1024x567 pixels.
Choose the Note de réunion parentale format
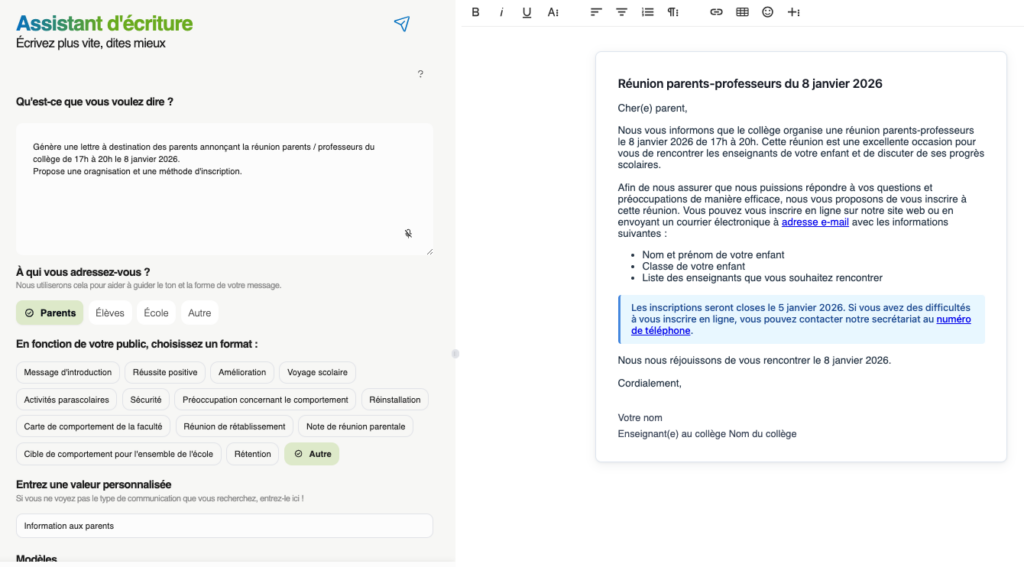coord(355,426)
